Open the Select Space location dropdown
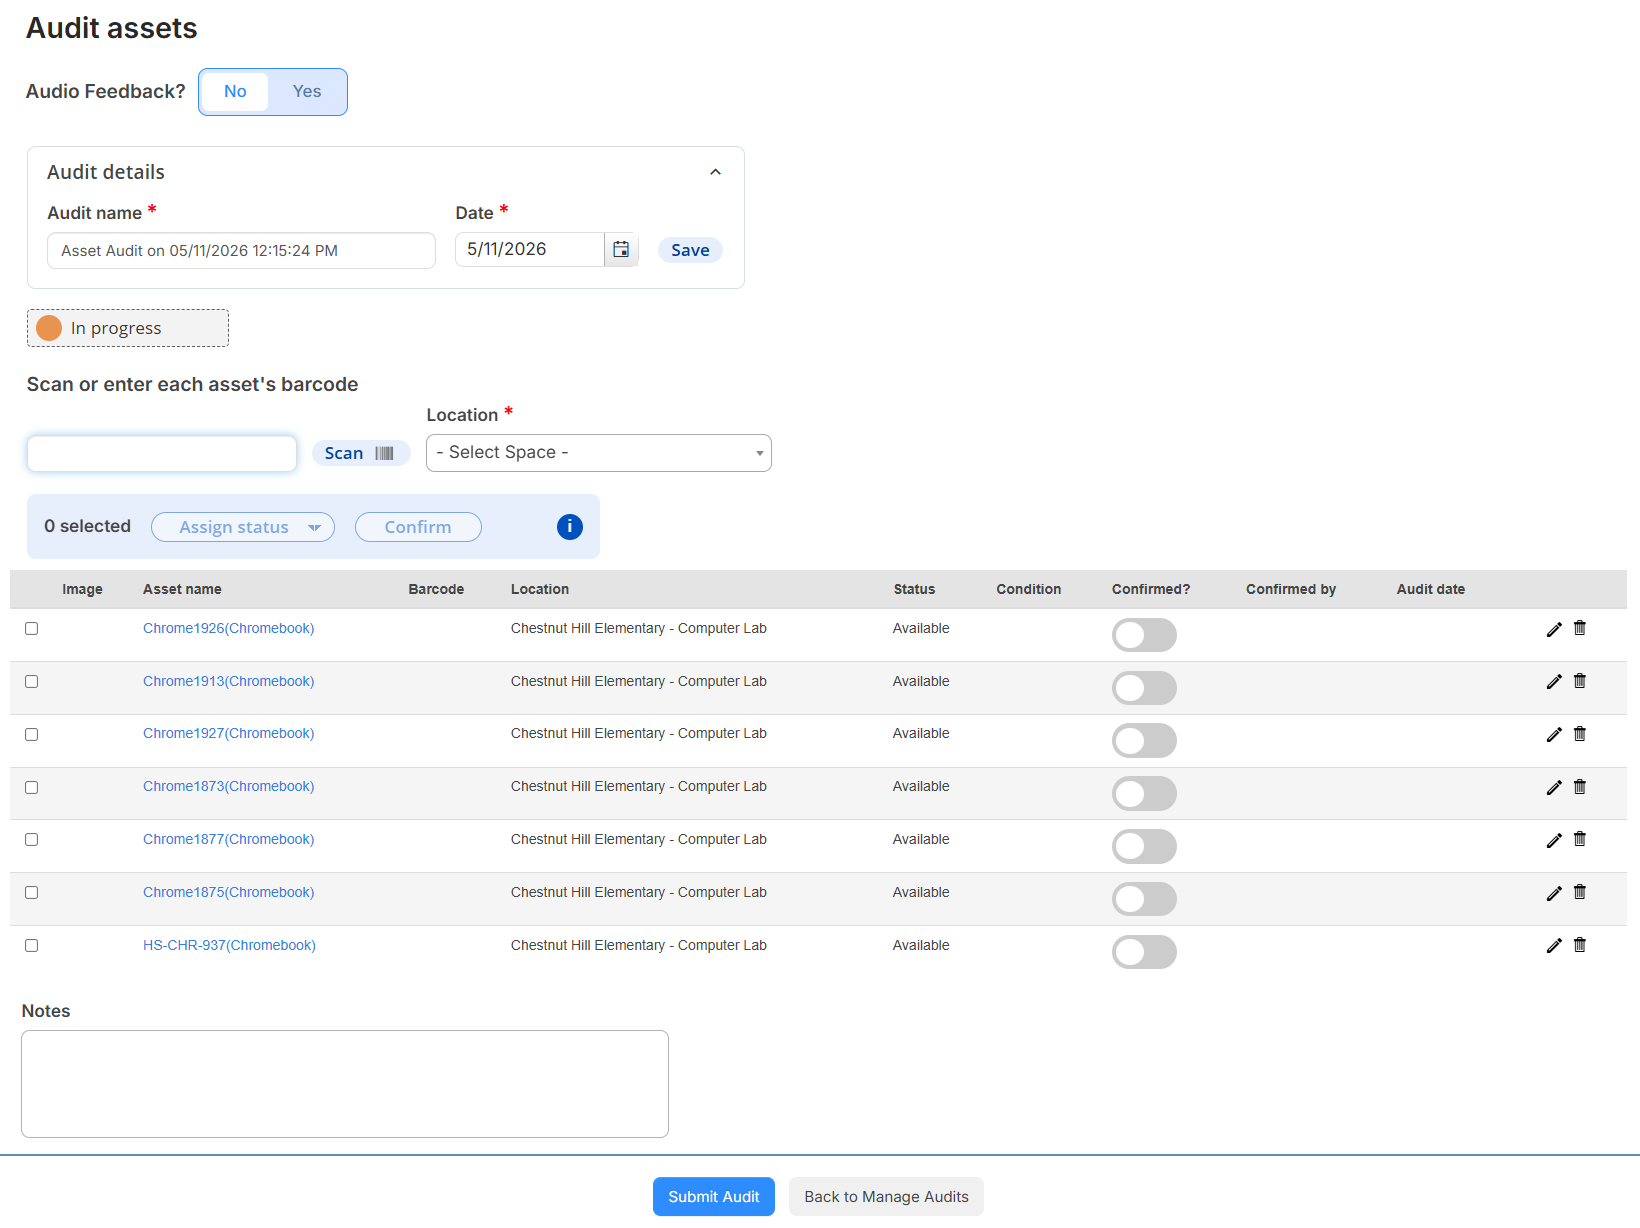The height and width of the screenshot is (1228, 1640). [598, 453]
